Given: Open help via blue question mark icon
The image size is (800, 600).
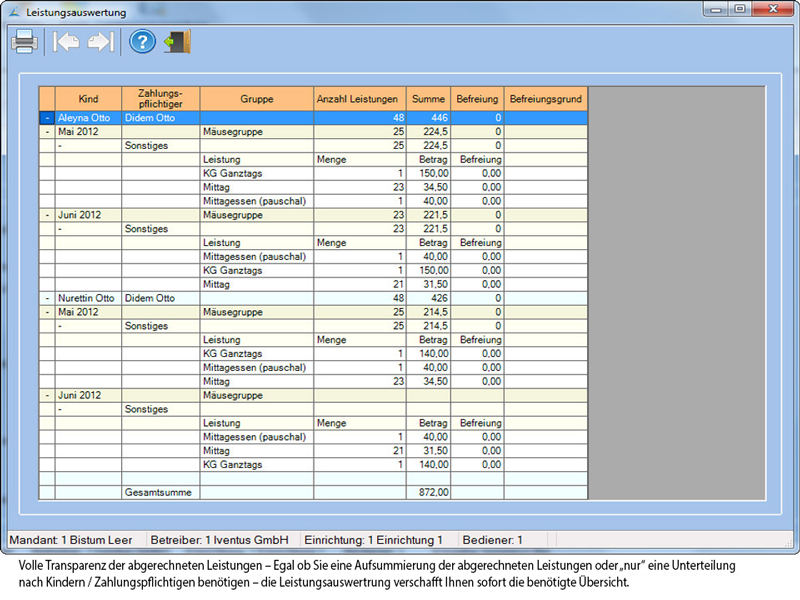Looking at the screenshot, I should click(x=143, y=42).
